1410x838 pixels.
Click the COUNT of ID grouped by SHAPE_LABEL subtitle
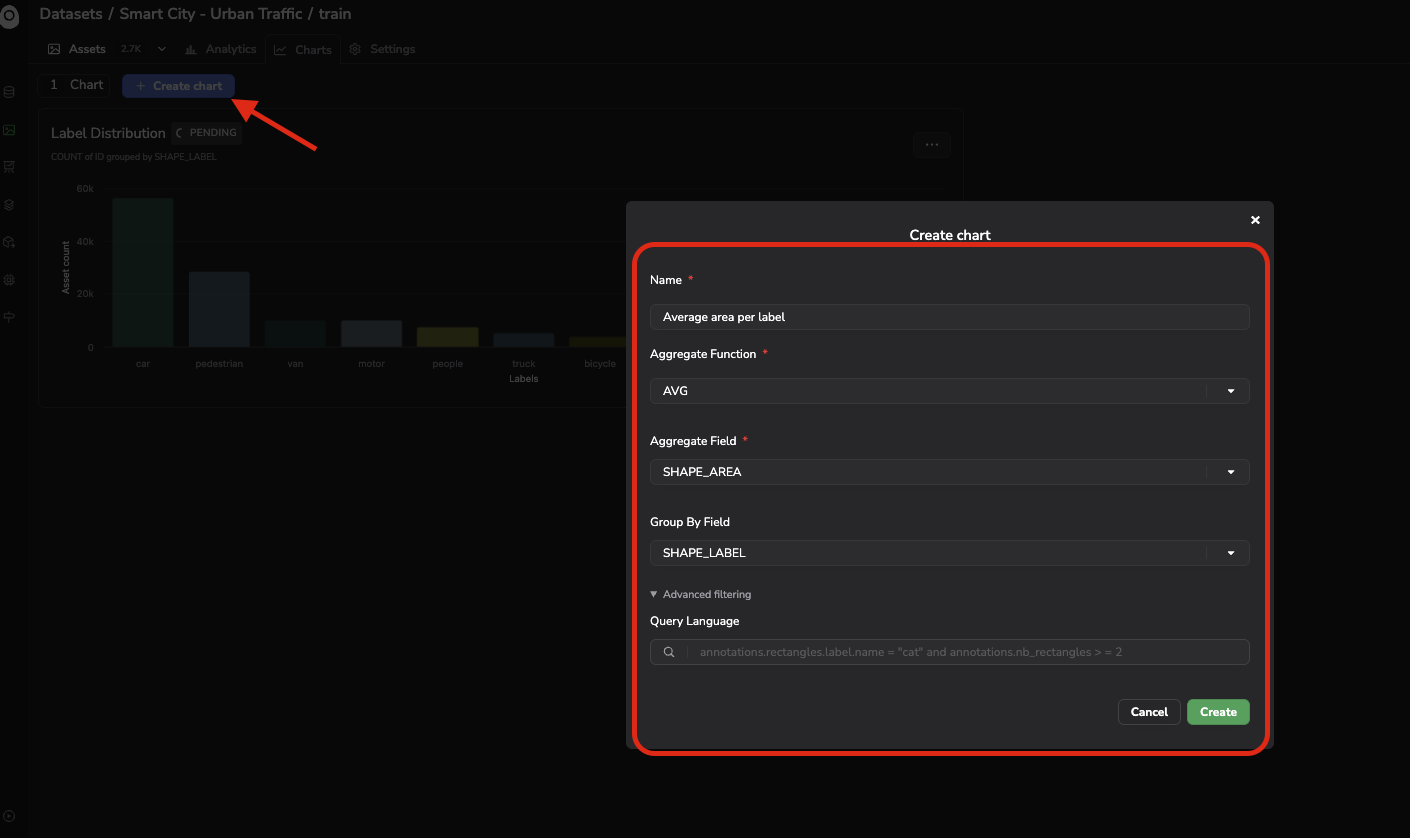[134, 157]
